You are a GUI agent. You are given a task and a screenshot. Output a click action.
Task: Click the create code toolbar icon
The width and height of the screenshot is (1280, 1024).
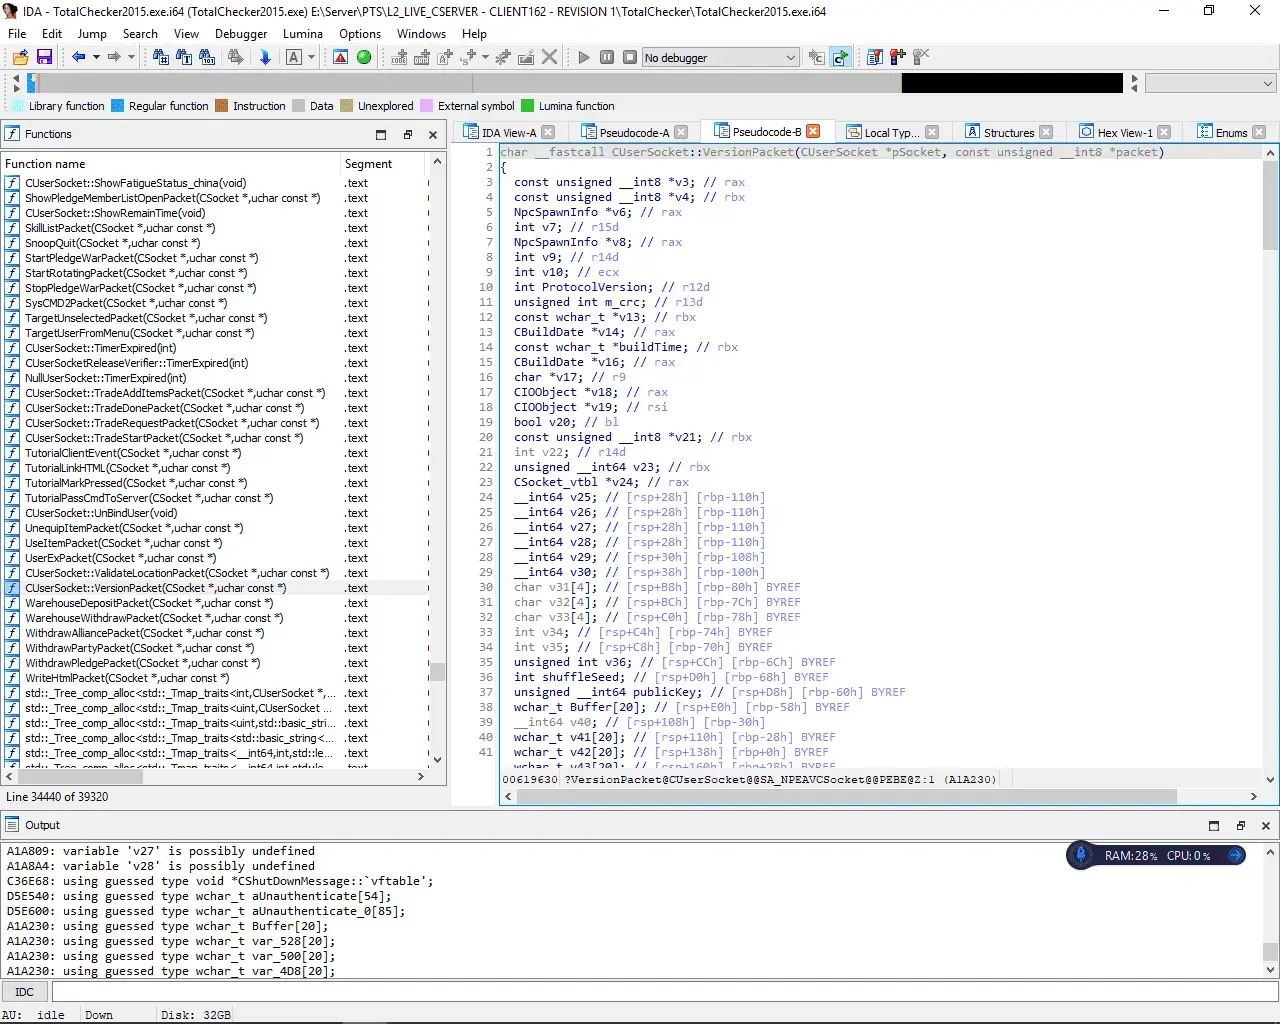click(399, 57)
